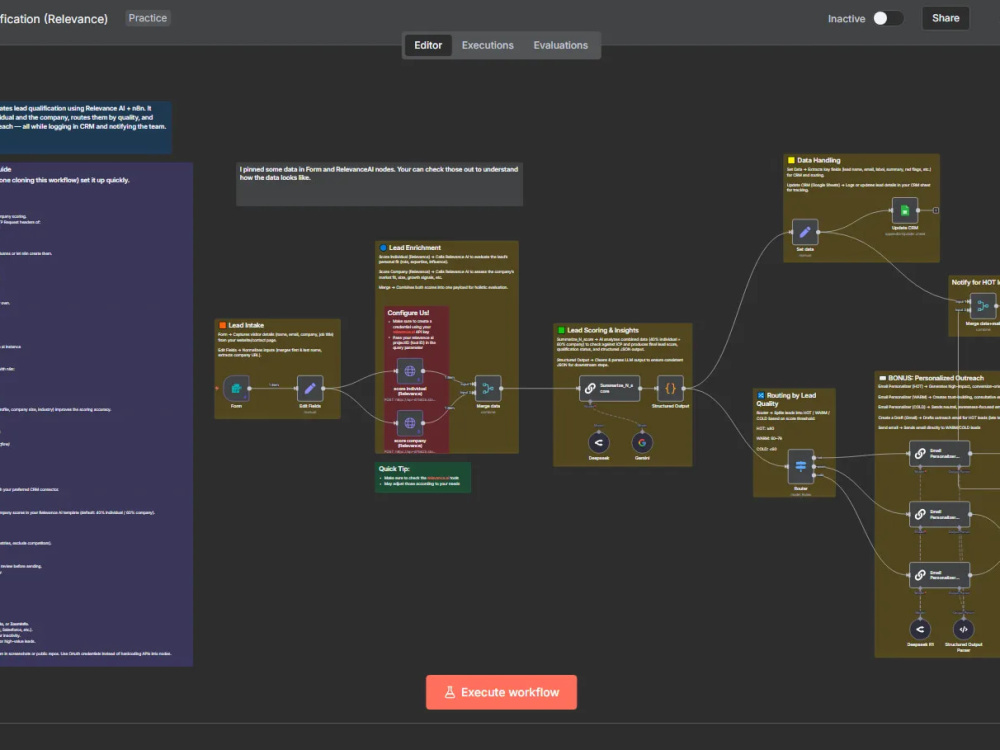Open the Set data node in Data Handling

[x=805, y=232]
